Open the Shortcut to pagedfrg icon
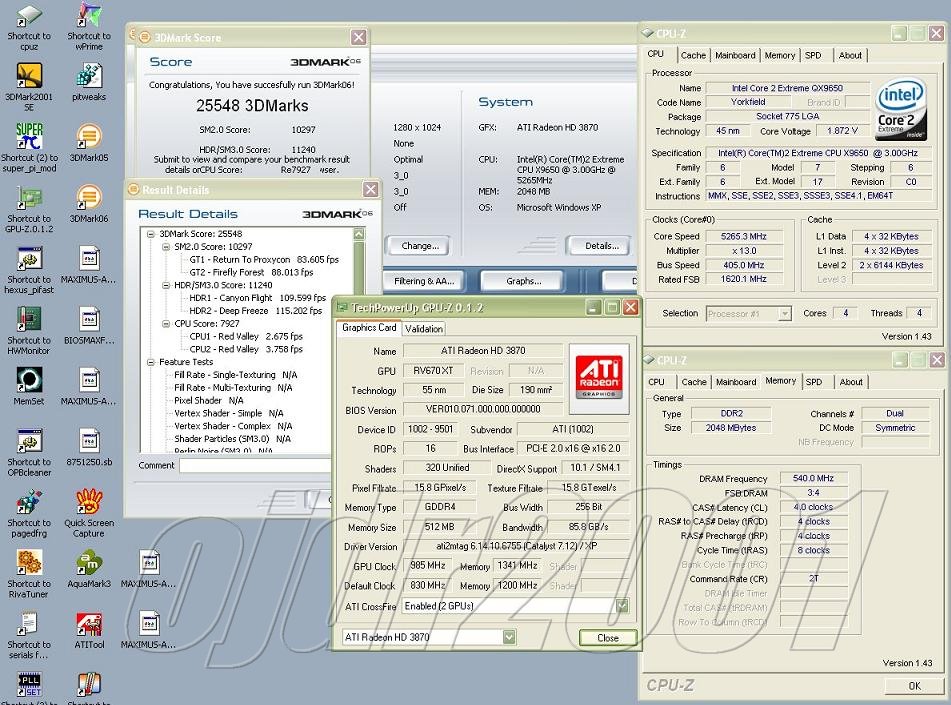Screen dimensions: 951x705 (x=29, y=513)
